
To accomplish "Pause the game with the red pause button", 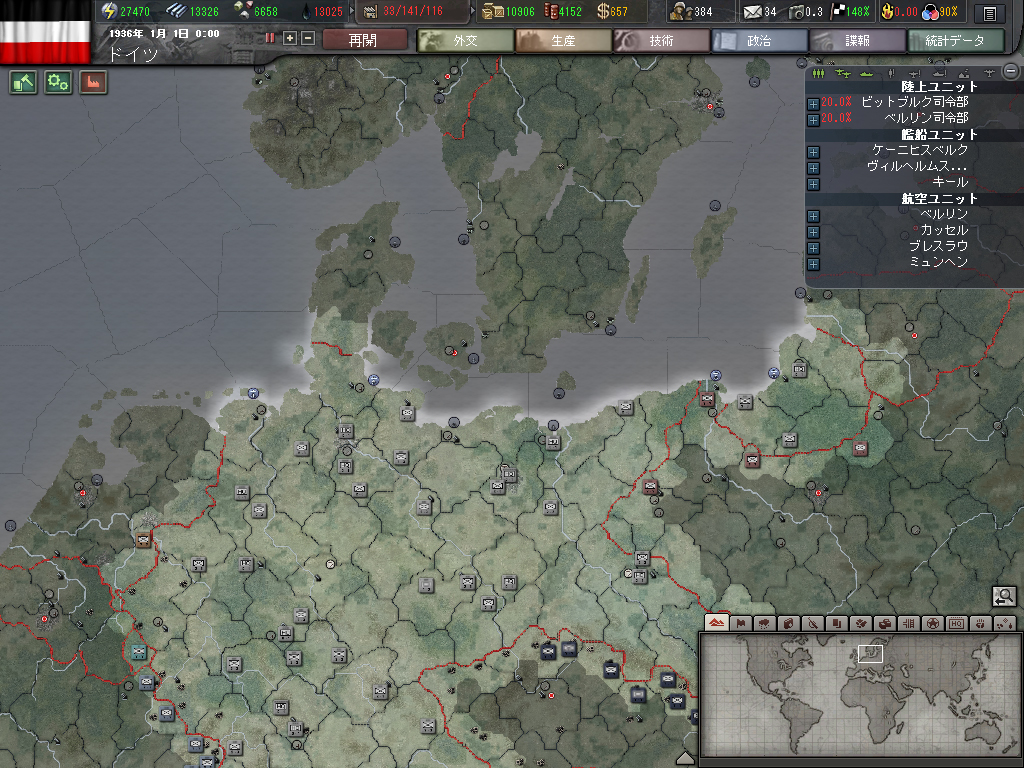I will pyautogui.click(x=270, y=38).
